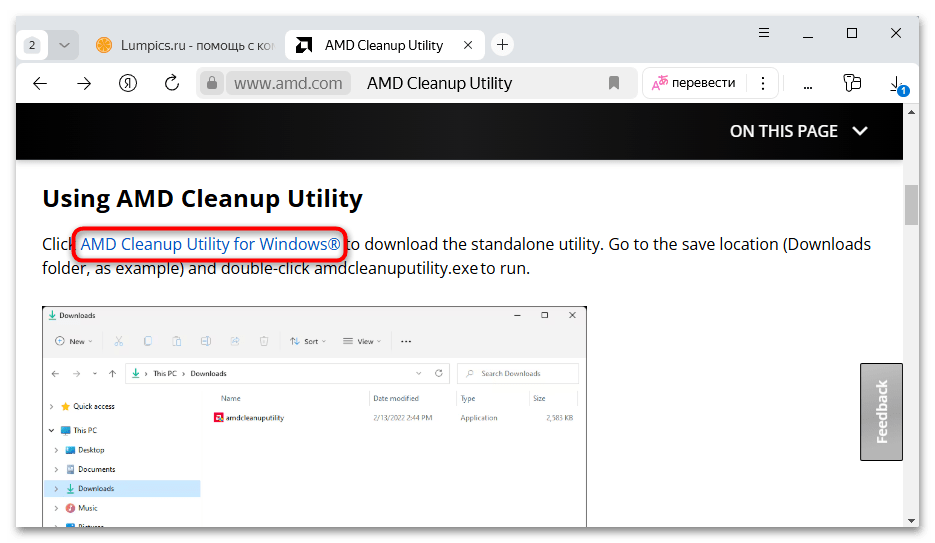This screenshot has width=935, height=543.
Task: Click the www.amd.com address field
Action: tap(288, 83)
